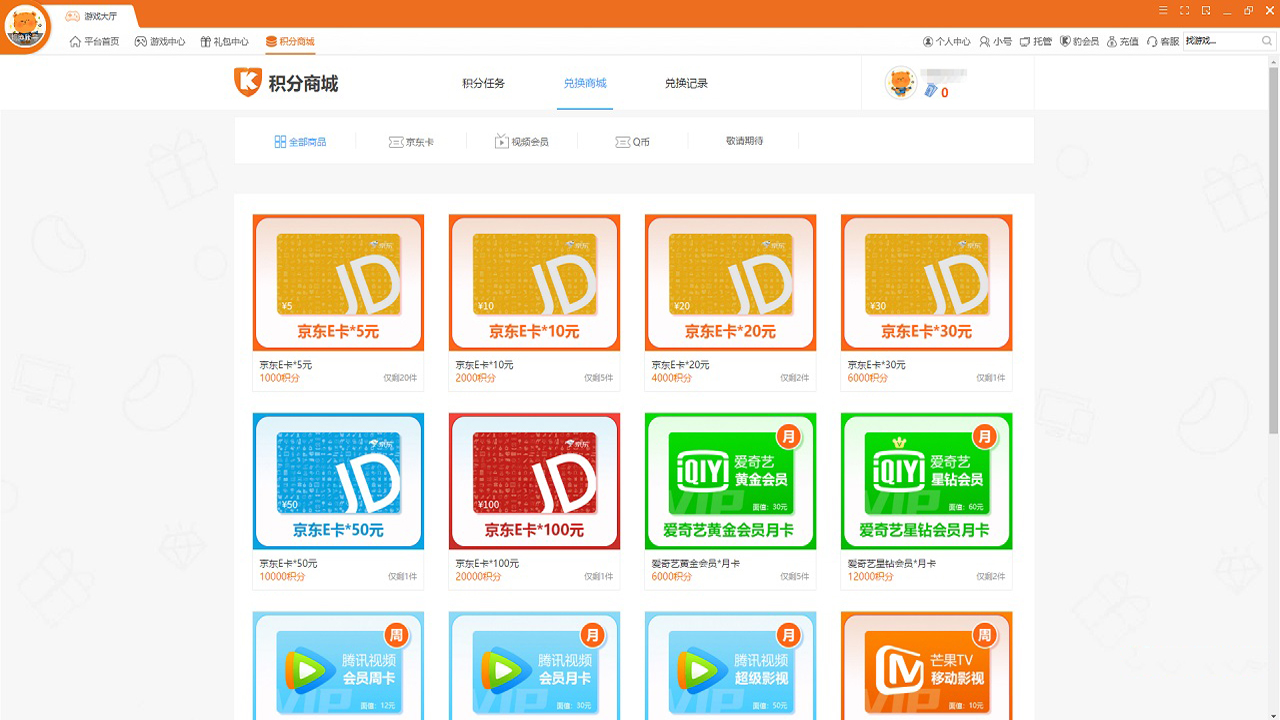Click the 充值 recharge icon
The image size is (1280, 720).
1112,42
